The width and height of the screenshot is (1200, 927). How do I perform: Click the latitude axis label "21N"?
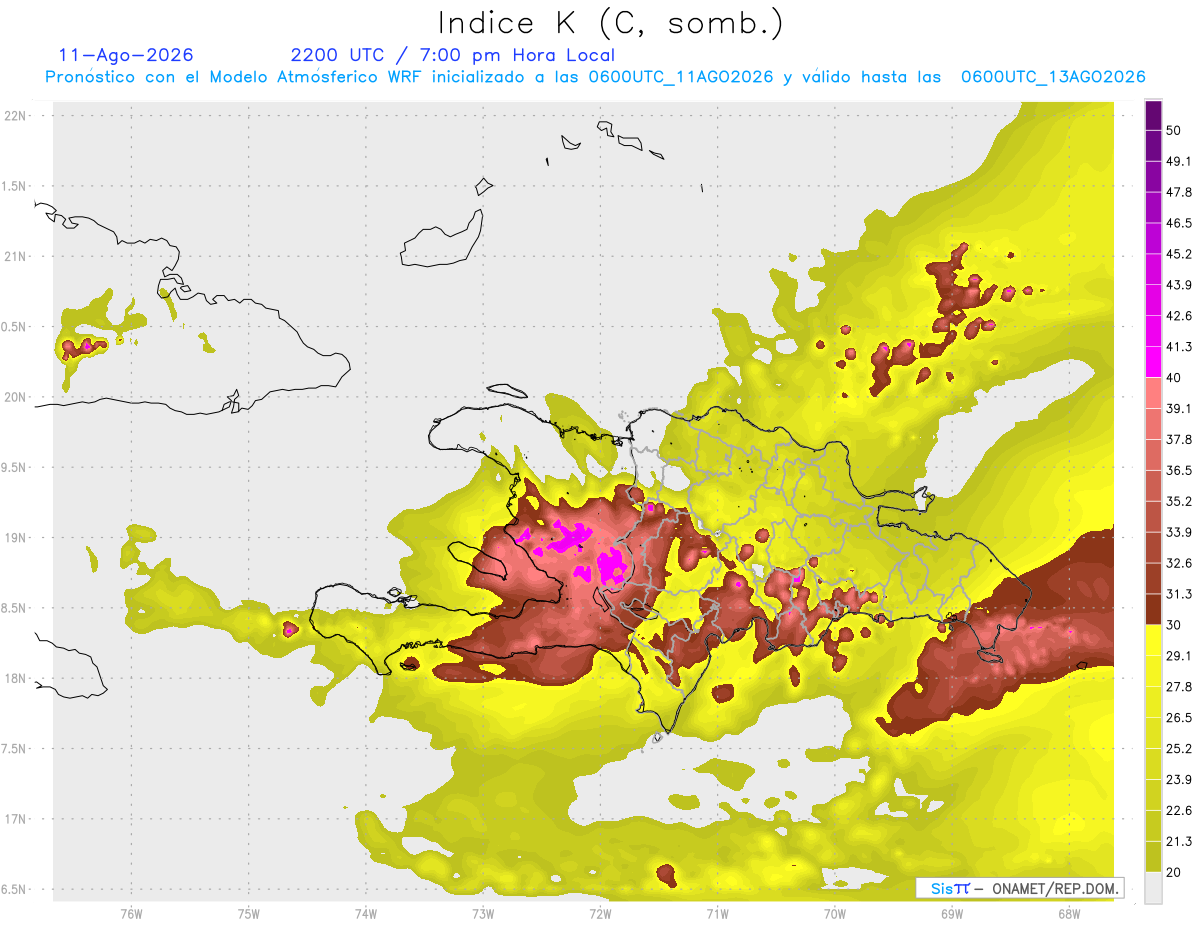coord(17,256)
